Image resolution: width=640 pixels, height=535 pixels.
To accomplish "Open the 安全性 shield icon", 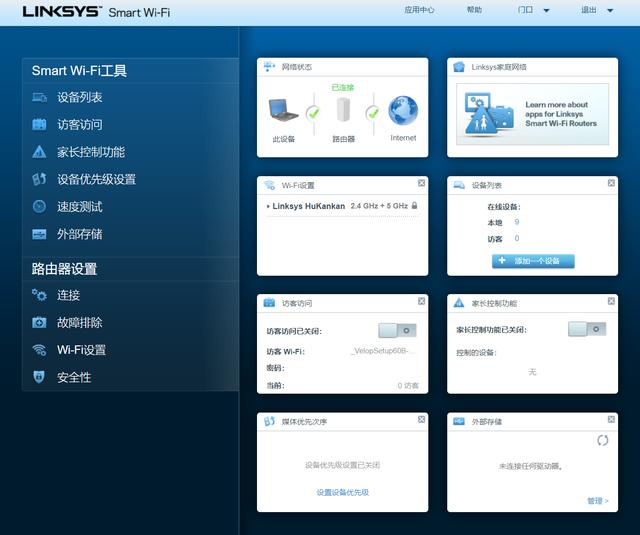I will (x=39, y=377).
